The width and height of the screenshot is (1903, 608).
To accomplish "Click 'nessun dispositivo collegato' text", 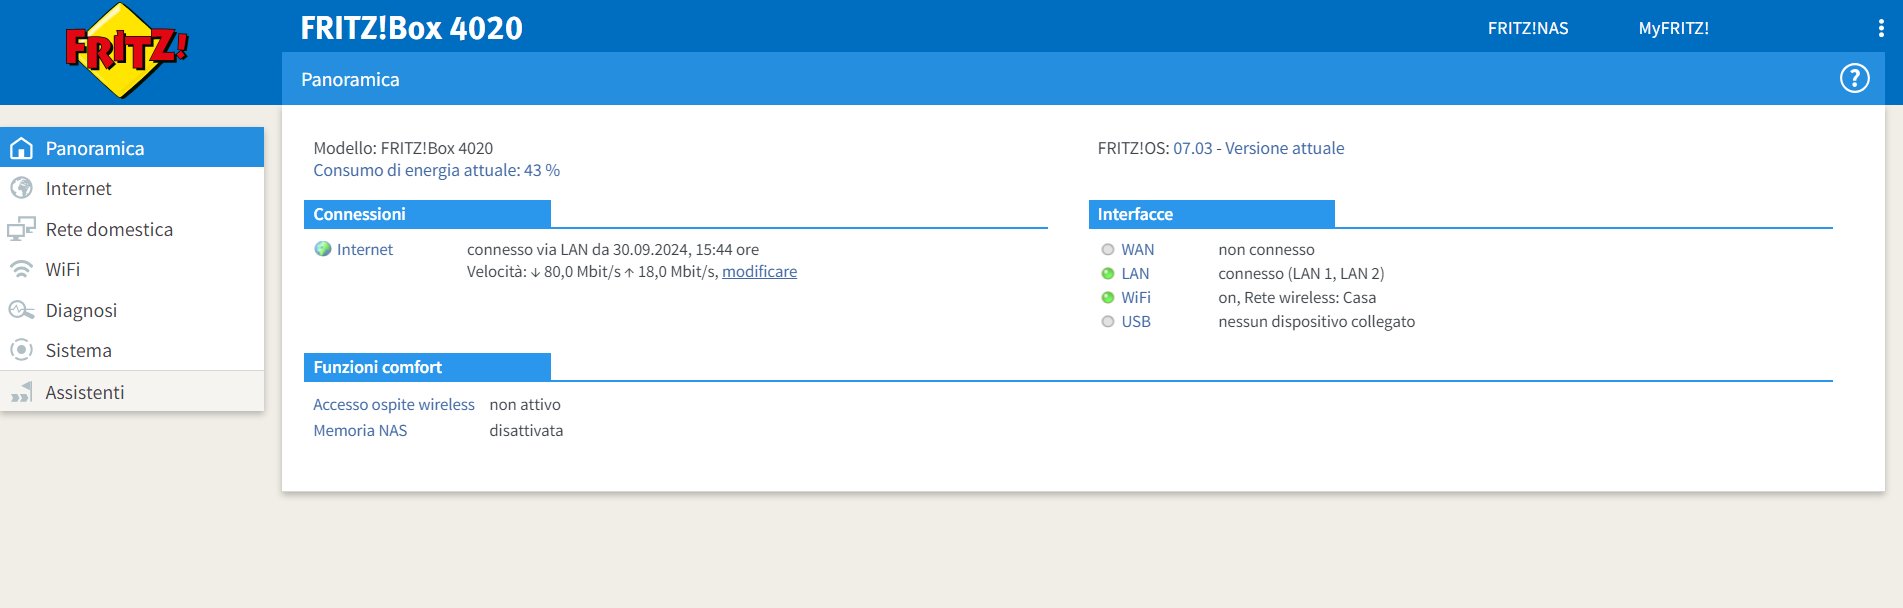I will click(1316, 321).
